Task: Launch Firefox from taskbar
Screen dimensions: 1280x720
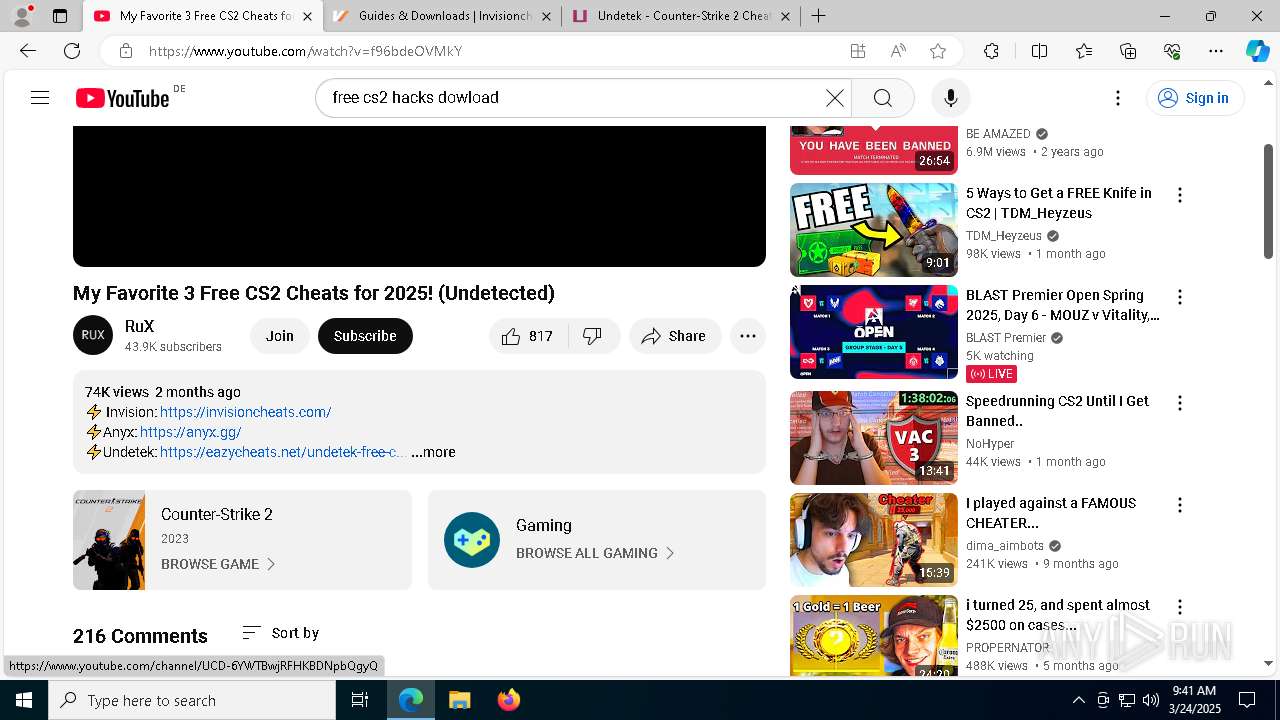Action: point(509,700)
